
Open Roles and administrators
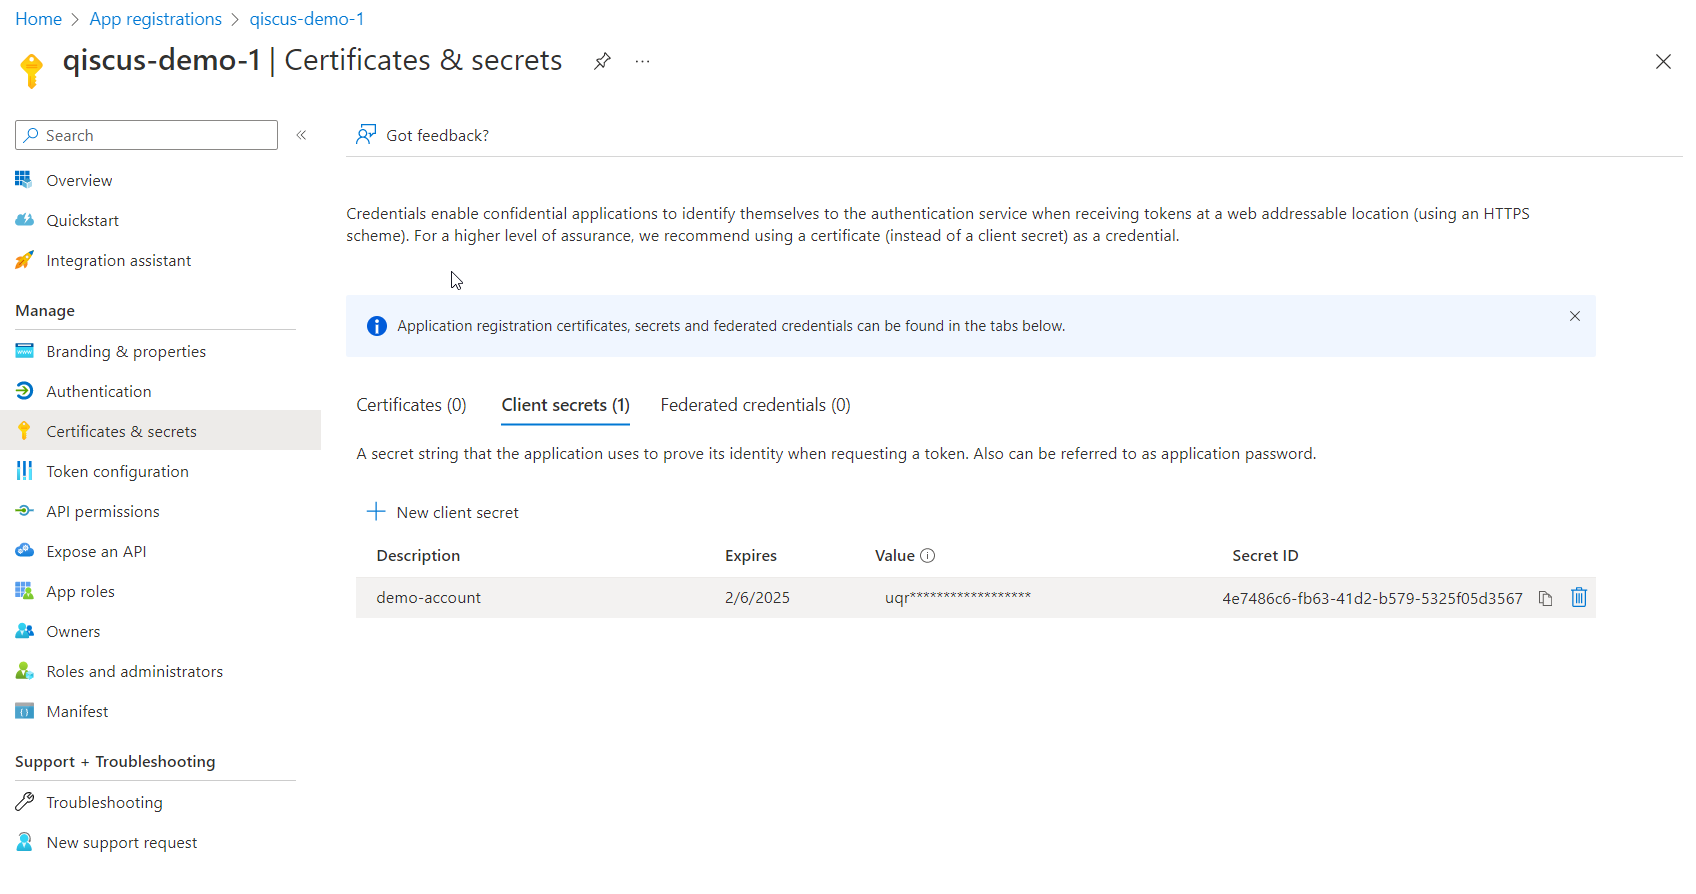[134, 671]
